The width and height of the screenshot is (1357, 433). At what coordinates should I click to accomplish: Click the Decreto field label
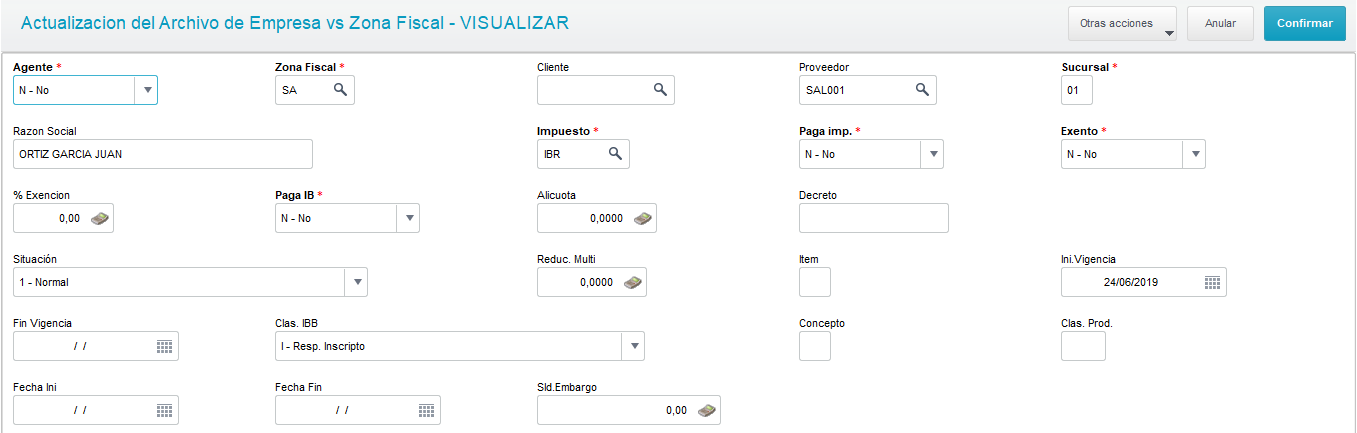818,195
